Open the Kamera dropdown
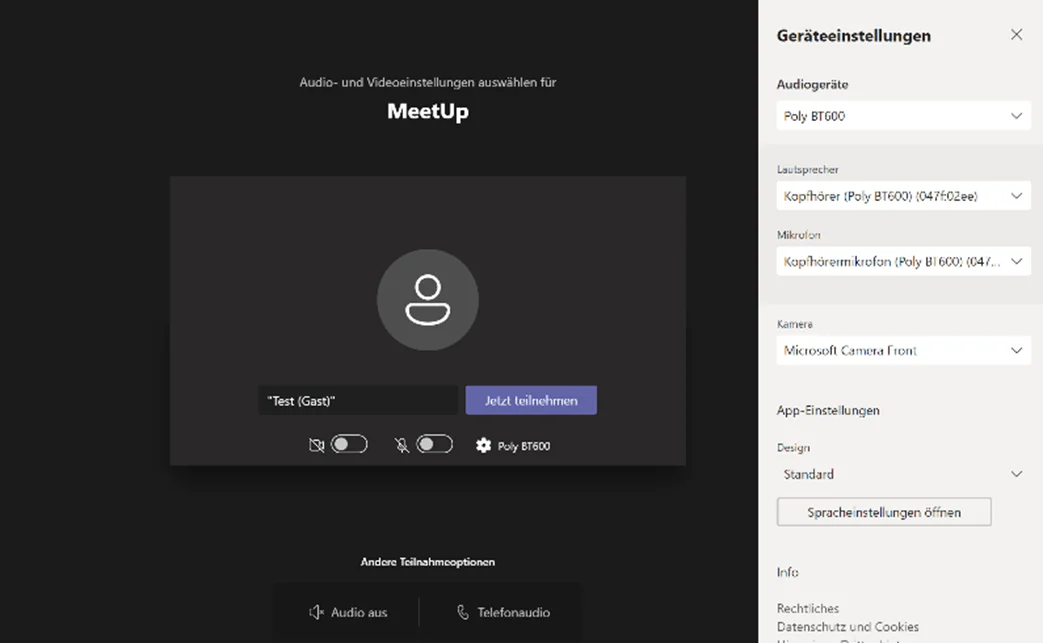The height and width of the screenshot is (643, 1043). 903,350
